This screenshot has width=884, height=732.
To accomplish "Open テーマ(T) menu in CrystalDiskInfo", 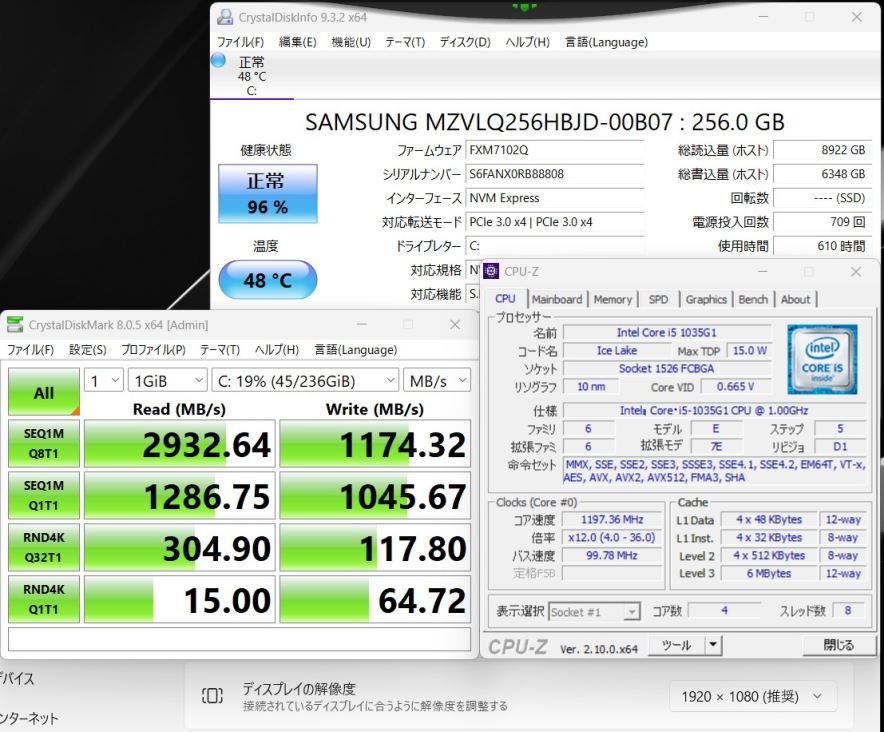I will coord(405,42).
